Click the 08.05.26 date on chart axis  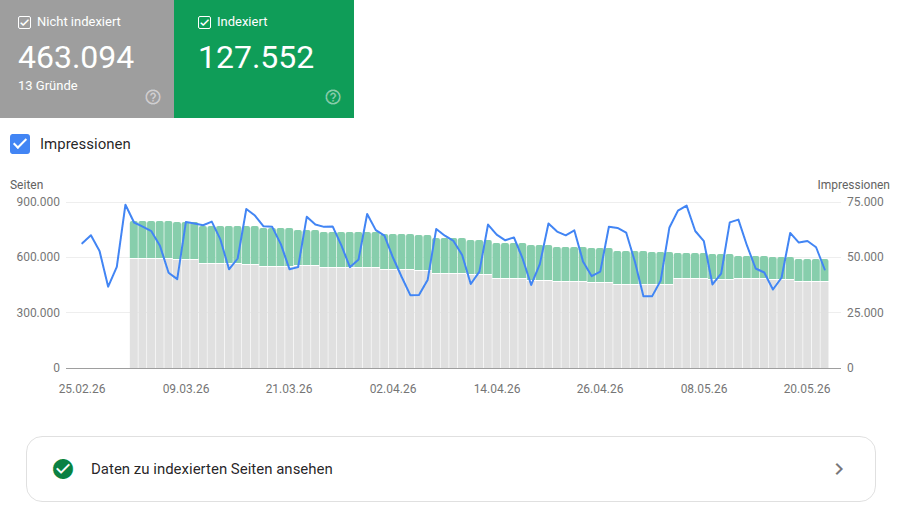704,389
